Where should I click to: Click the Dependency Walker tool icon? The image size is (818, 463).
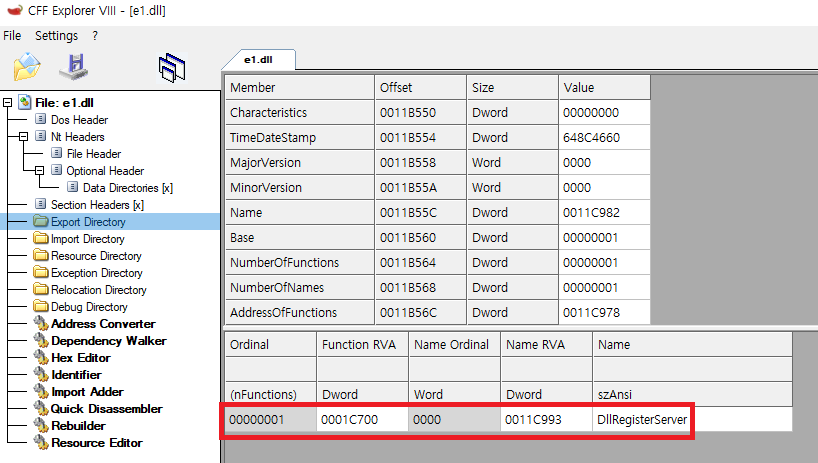41,340
